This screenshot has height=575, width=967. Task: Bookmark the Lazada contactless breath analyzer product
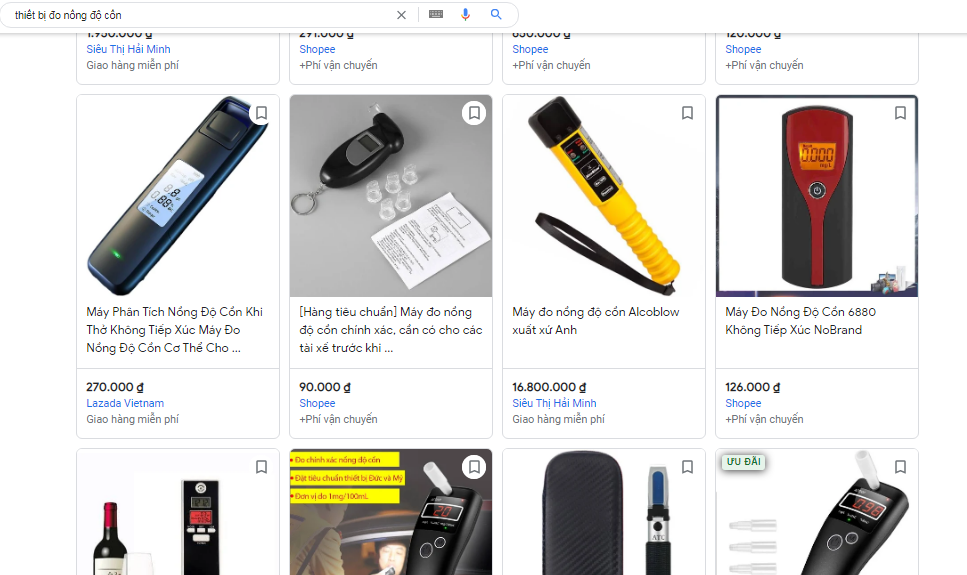261,113
